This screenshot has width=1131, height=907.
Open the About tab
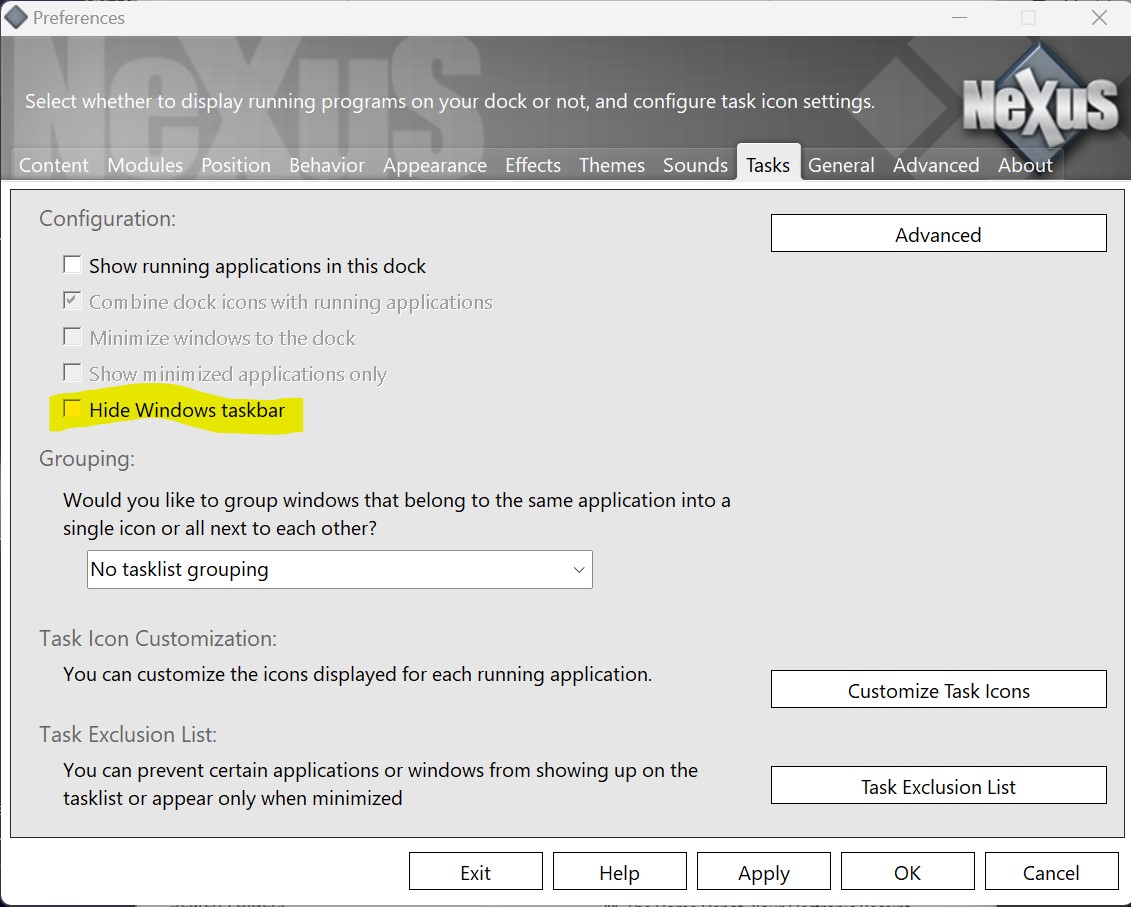tap(1025, 165)
